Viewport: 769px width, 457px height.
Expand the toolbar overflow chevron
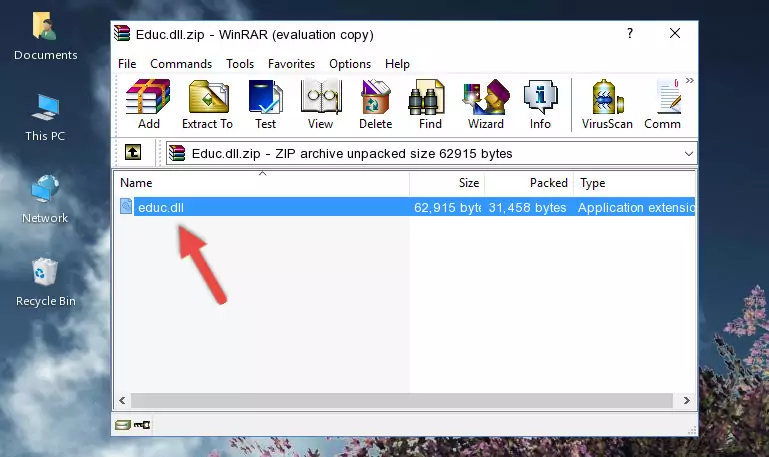[x=690, y=81]
